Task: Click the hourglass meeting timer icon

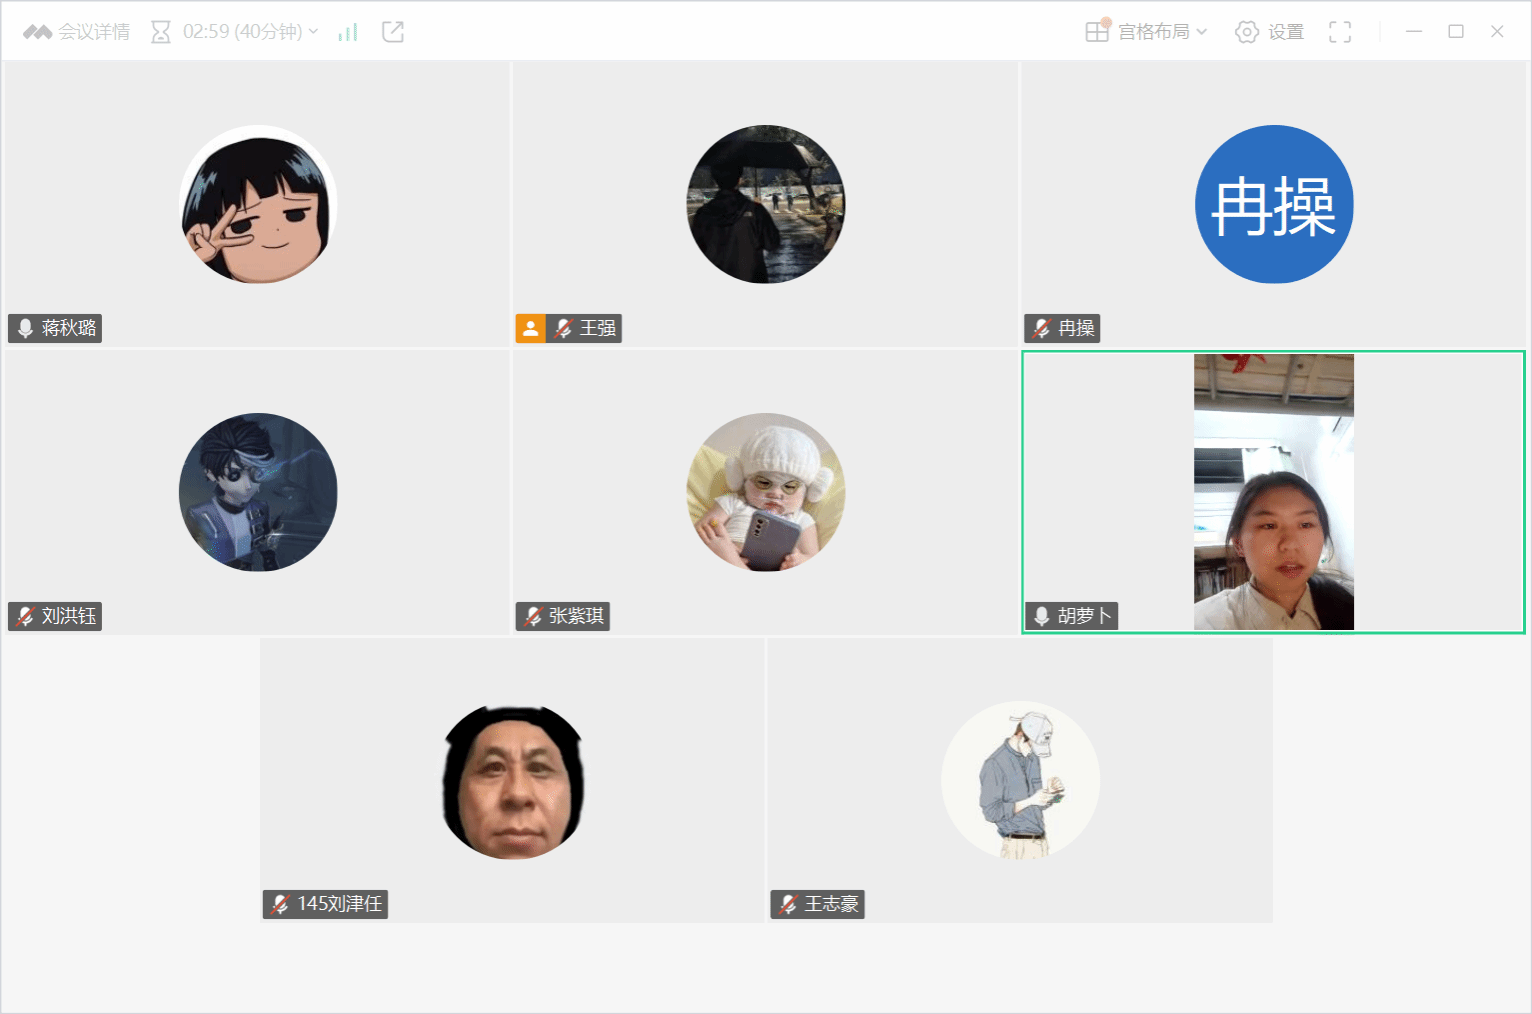Action: click(x=160, y=32)
